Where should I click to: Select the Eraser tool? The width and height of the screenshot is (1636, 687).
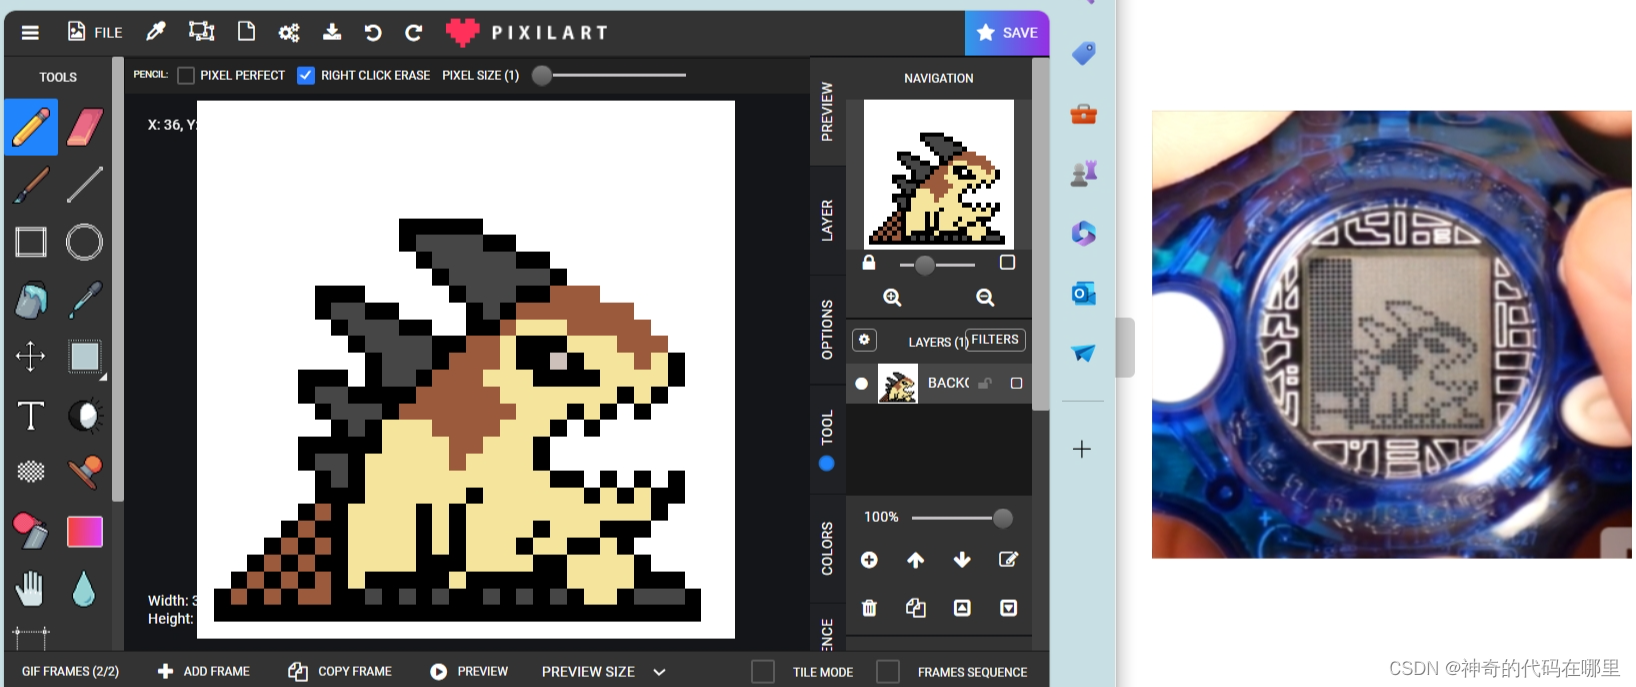coord(85,128)
